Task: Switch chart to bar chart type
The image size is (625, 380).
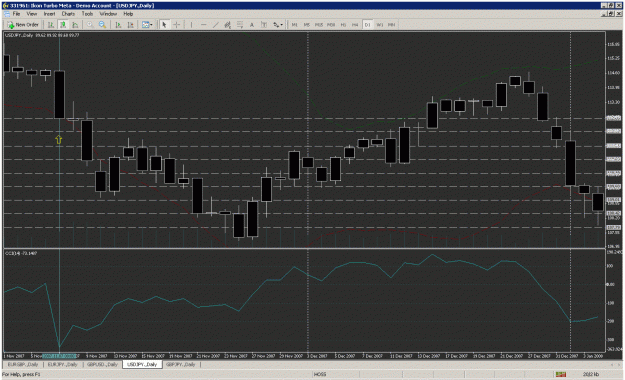Action: click(x=51, y=25)
